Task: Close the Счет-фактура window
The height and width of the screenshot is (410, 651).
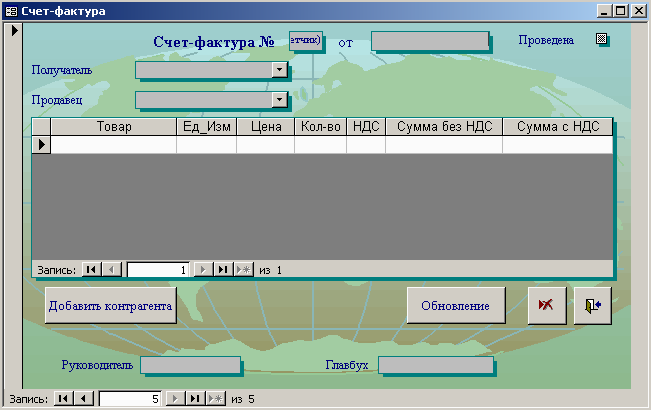Action: pyautogui.click(x=639, y=11)
